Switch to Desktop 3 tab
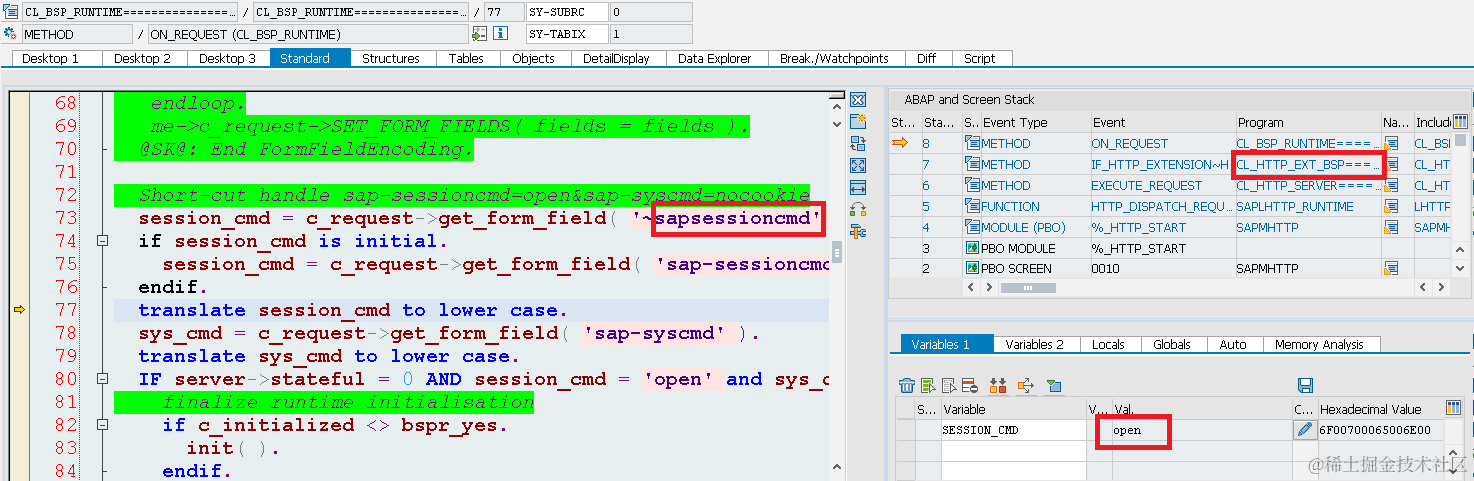The height and width of the screenshot is (481, 1474). pos(227,58)
